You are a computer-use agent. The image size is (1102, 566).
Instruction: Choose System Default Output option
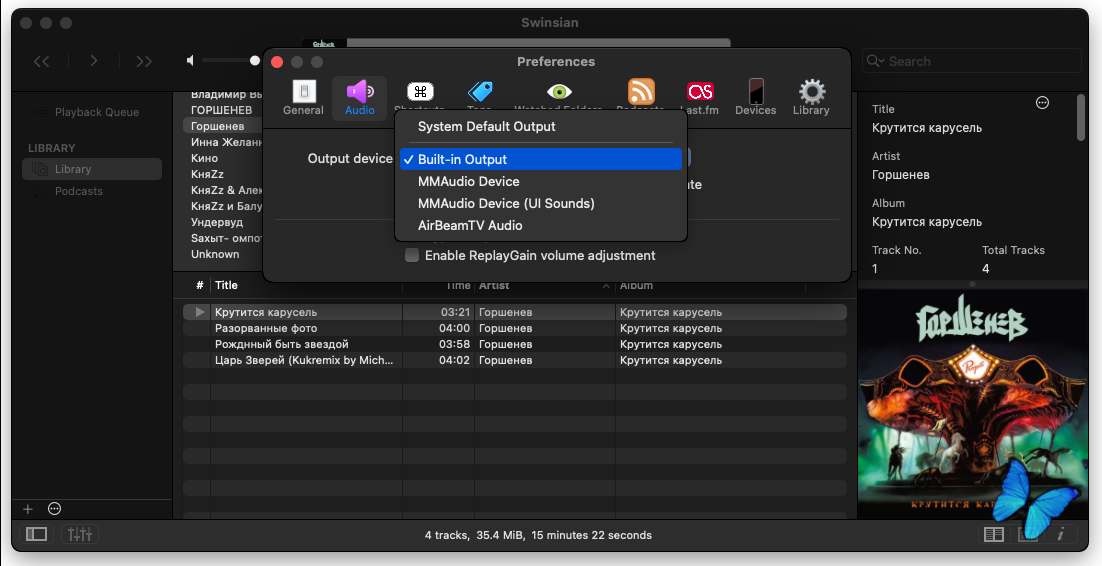(x=486, y=127)
